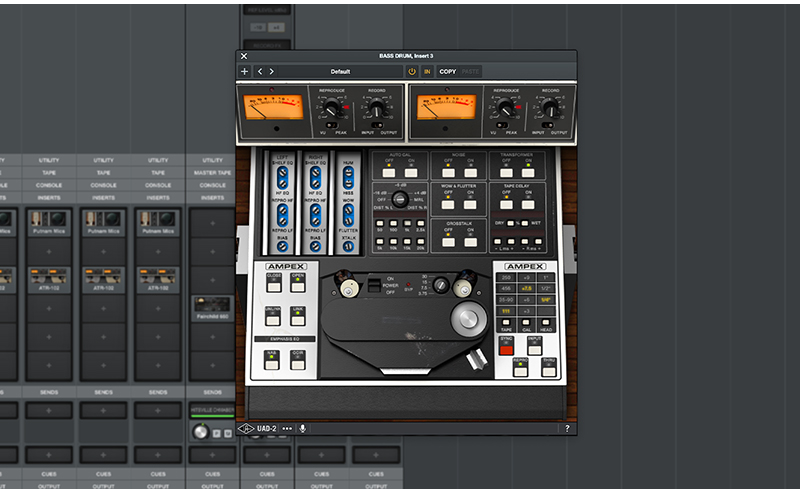
Task: Adjust right channel Record knob
Action: coord(550,108)
